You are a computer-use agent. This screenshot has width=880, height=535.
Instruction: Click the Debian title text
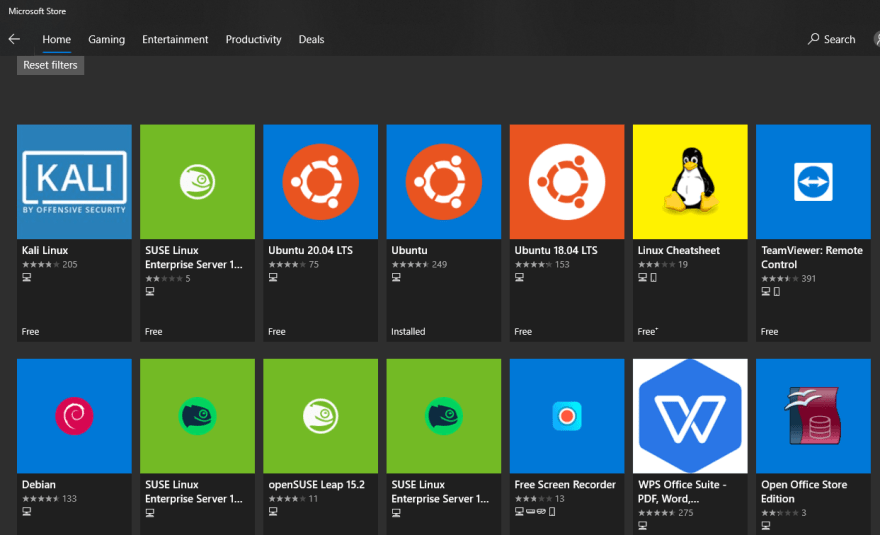(39, 484)
